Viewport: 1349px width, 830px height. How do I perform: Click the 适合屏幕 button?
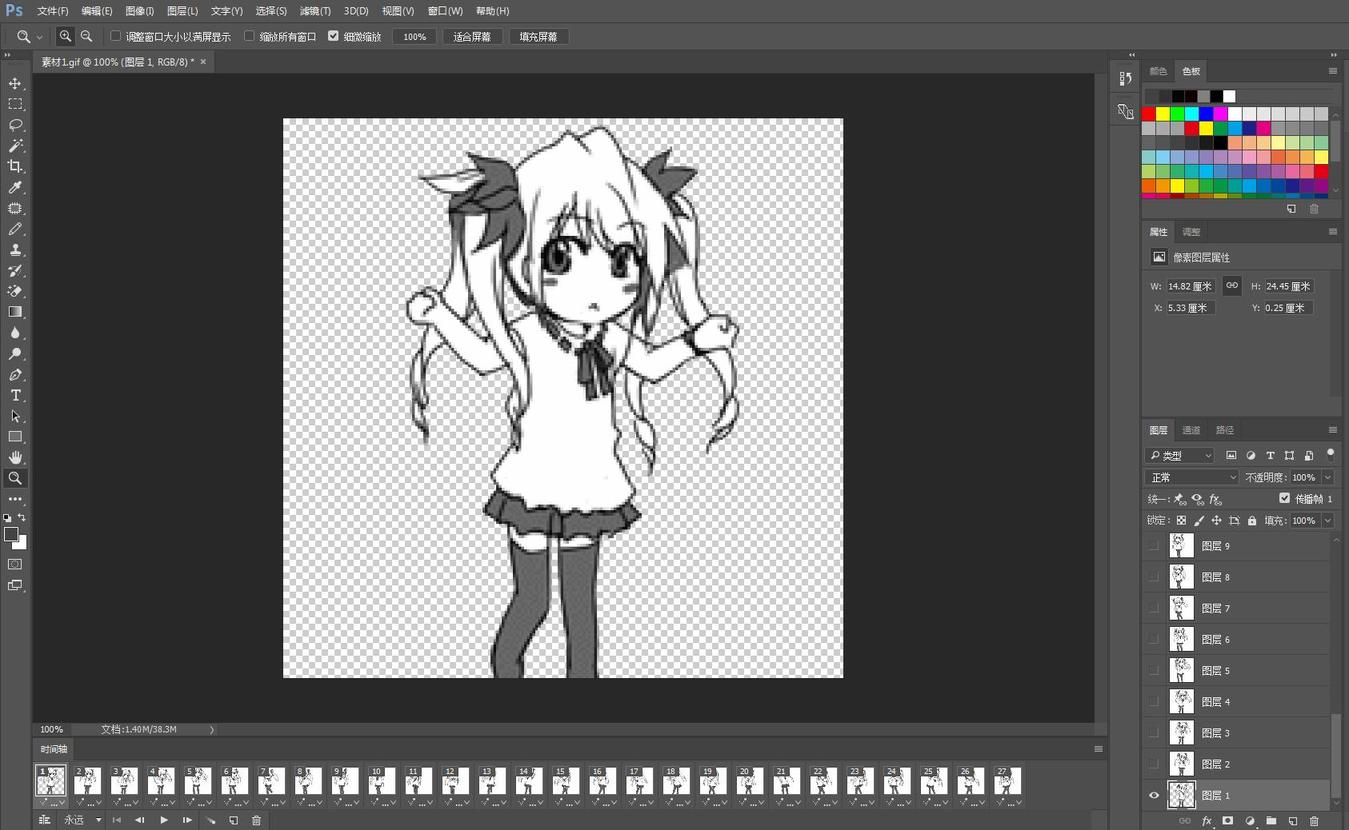472,36
